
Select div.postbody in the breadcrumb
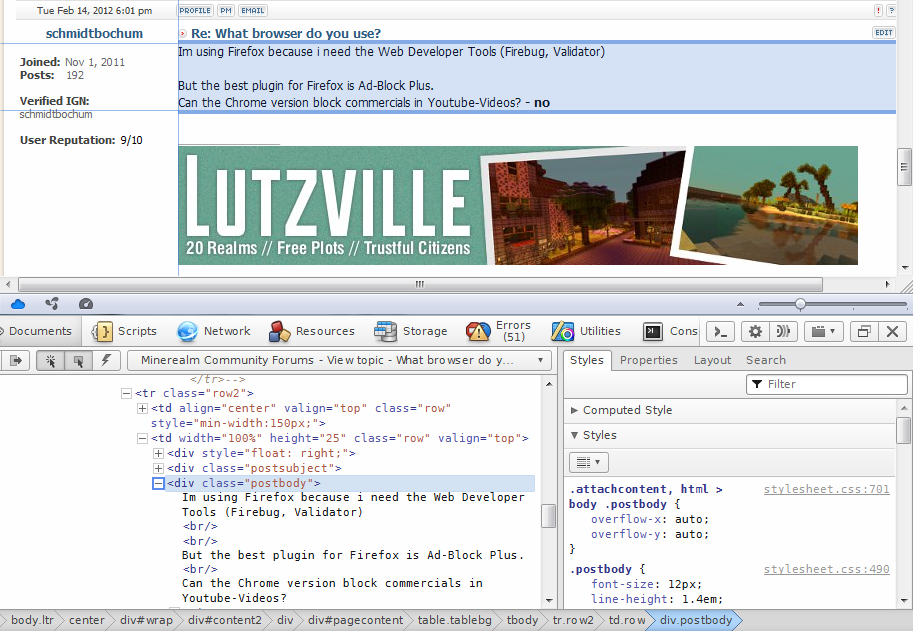pos(696,621)
